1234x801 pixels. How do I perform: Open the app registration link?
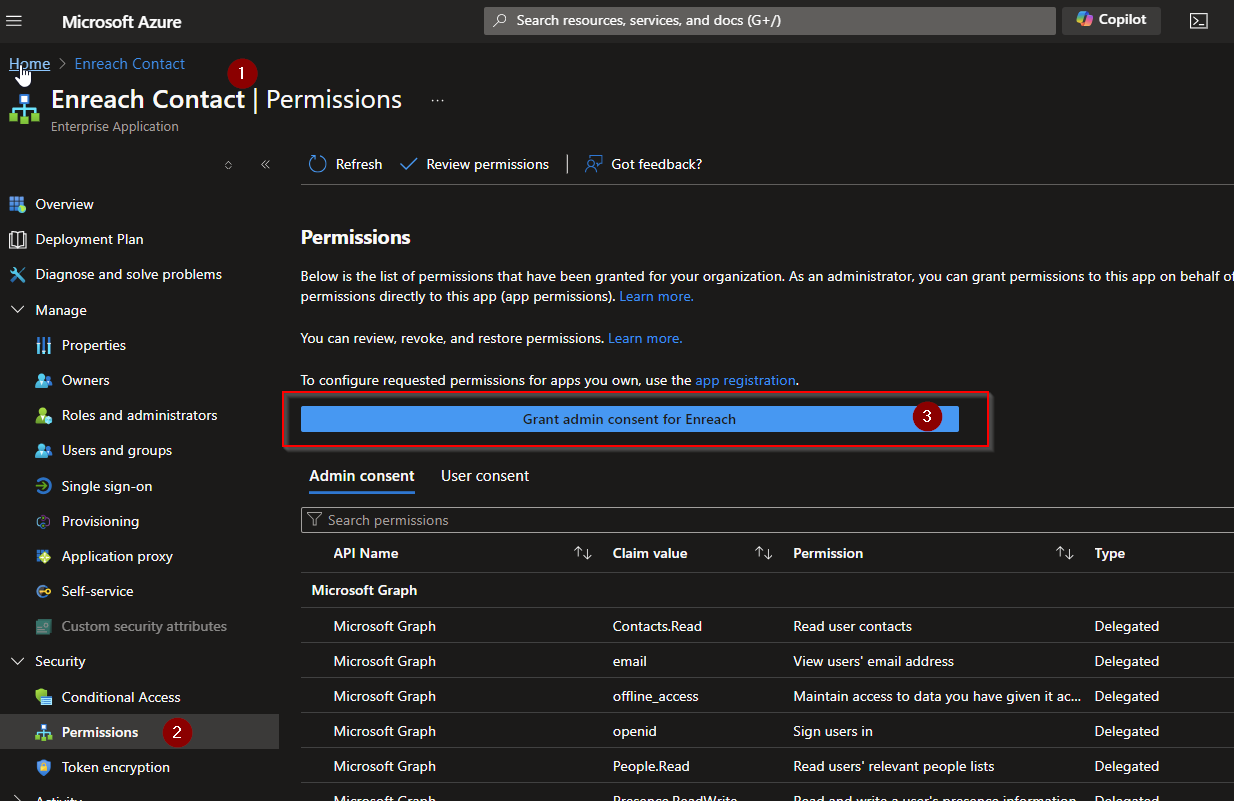[745, 380]
